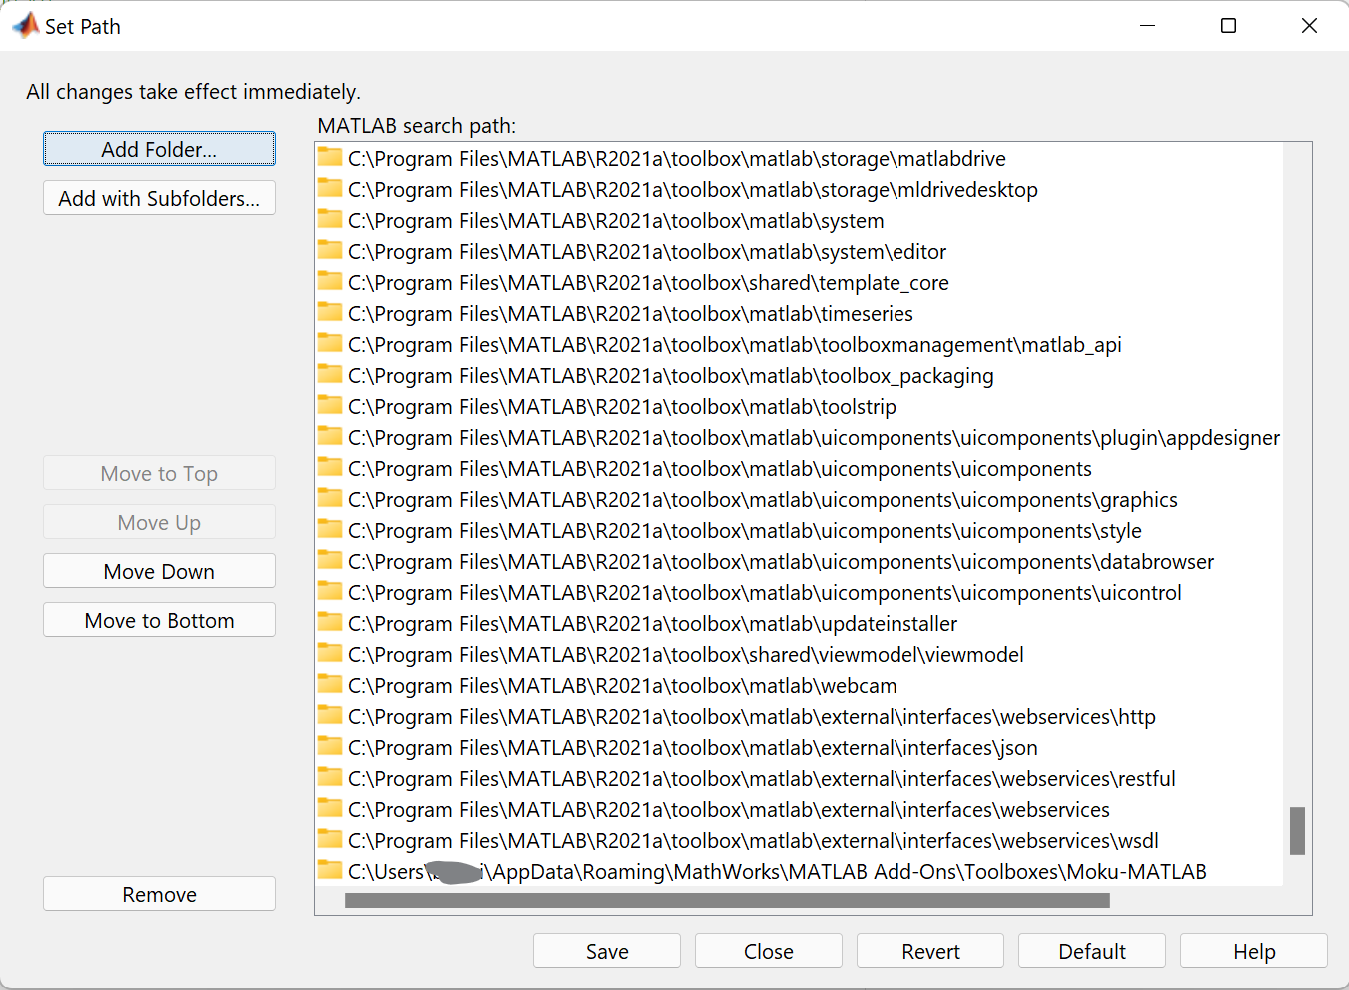Click folder icon of webservices\restful row
1349x990 pixels.
point(330,777)
